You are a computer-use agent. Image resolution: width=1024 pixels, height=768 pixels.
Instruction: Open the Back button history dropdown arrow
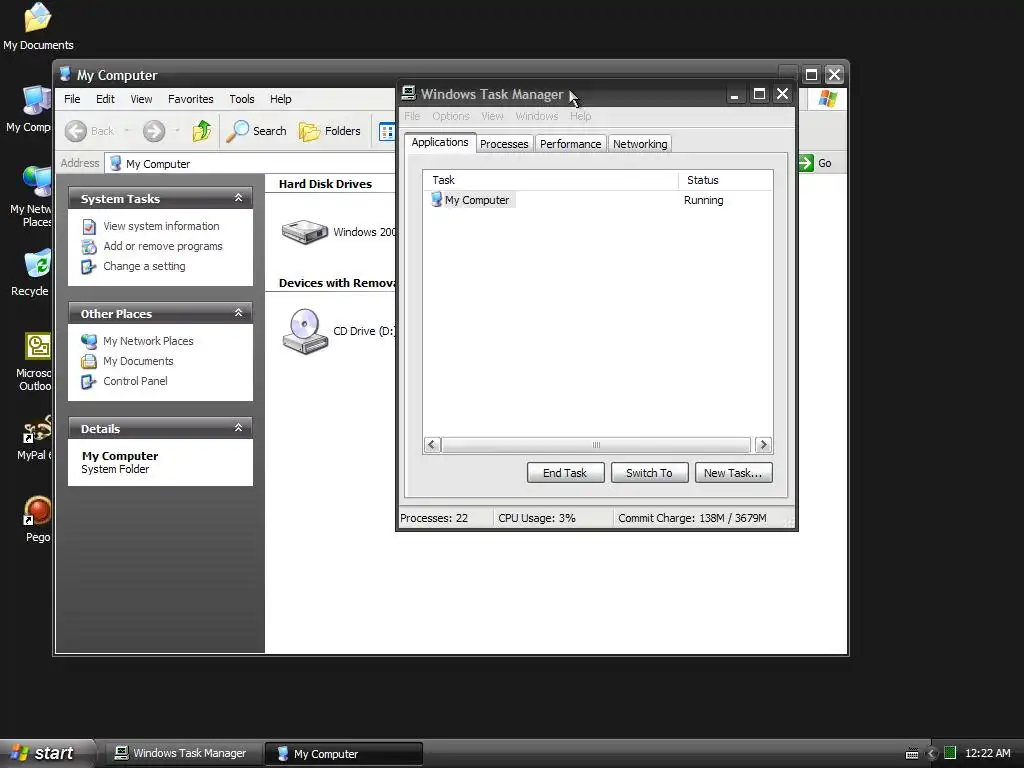tap(127, 131)
